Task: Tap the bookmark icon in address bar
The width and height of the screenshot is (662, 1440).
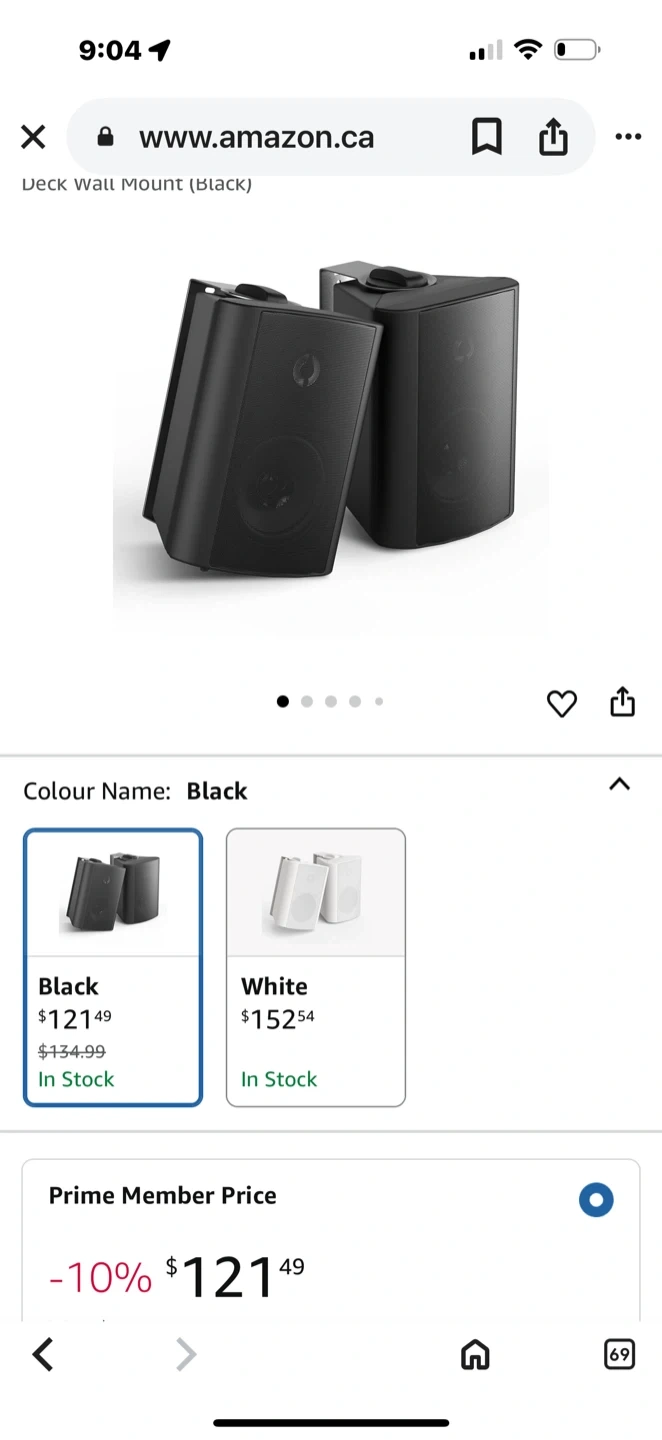Action: coord(486,137)
